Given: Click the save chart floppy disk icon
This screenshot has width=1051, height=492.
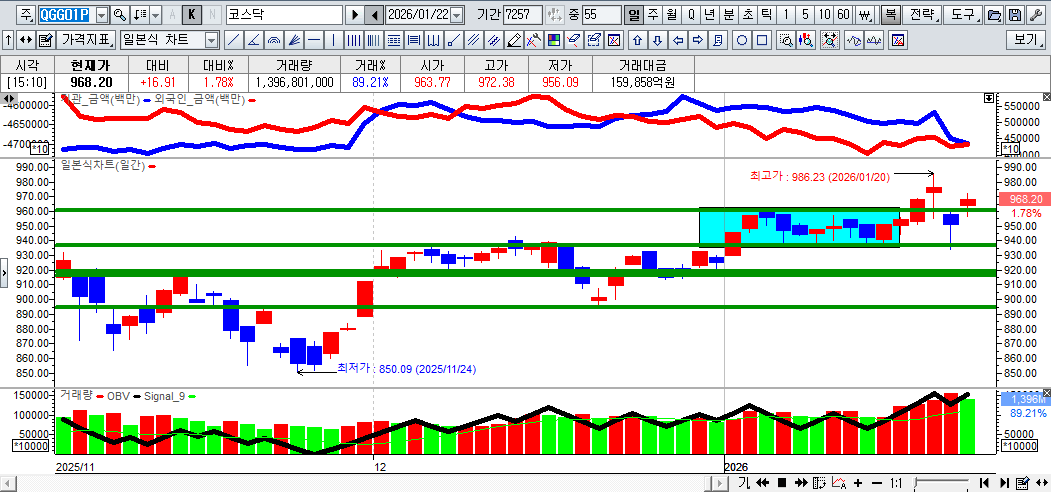Looking at the screenshot, I should [1015, 15].
